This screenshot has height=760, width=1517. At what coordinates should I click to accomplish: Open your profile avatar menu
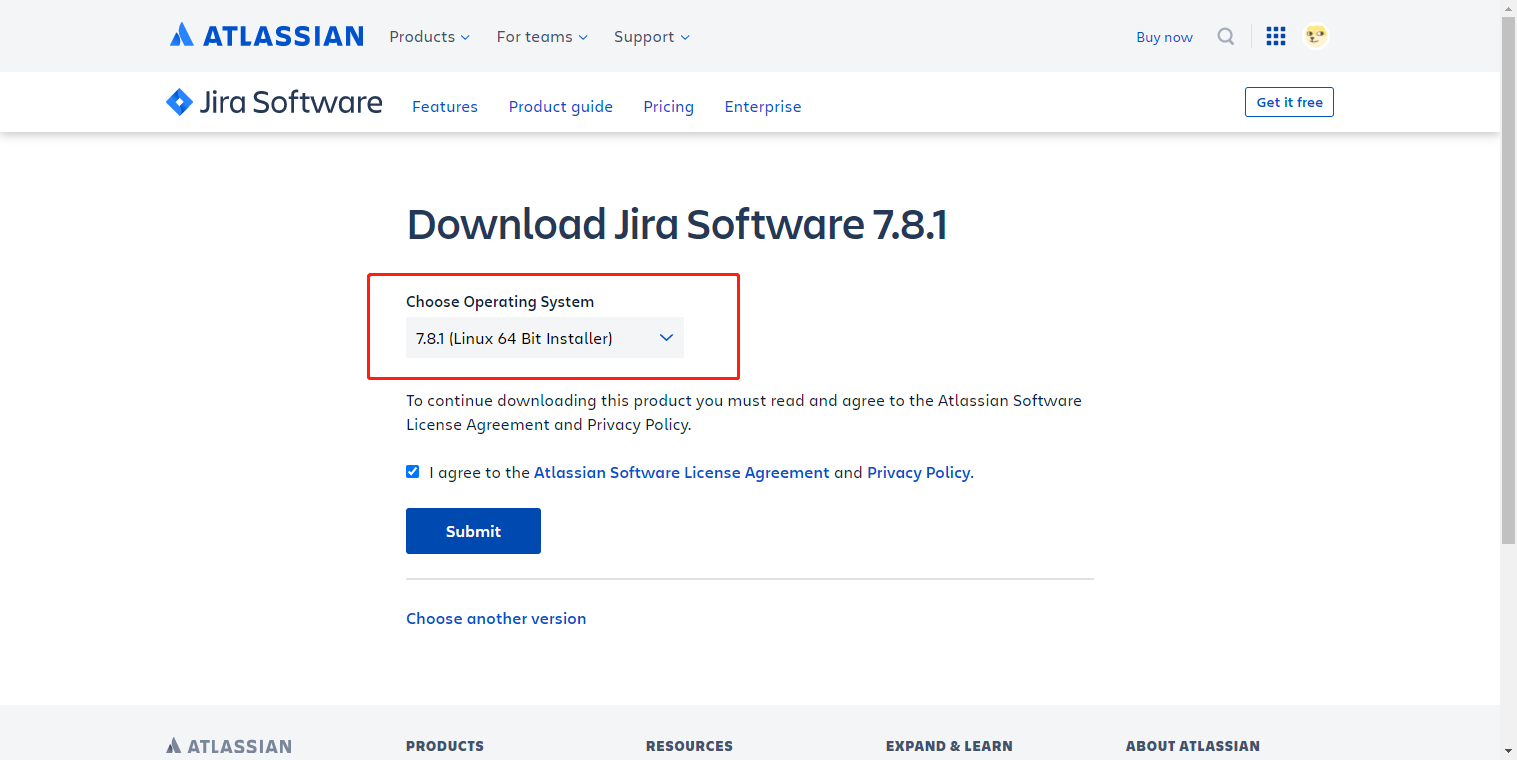[1315, 36]
